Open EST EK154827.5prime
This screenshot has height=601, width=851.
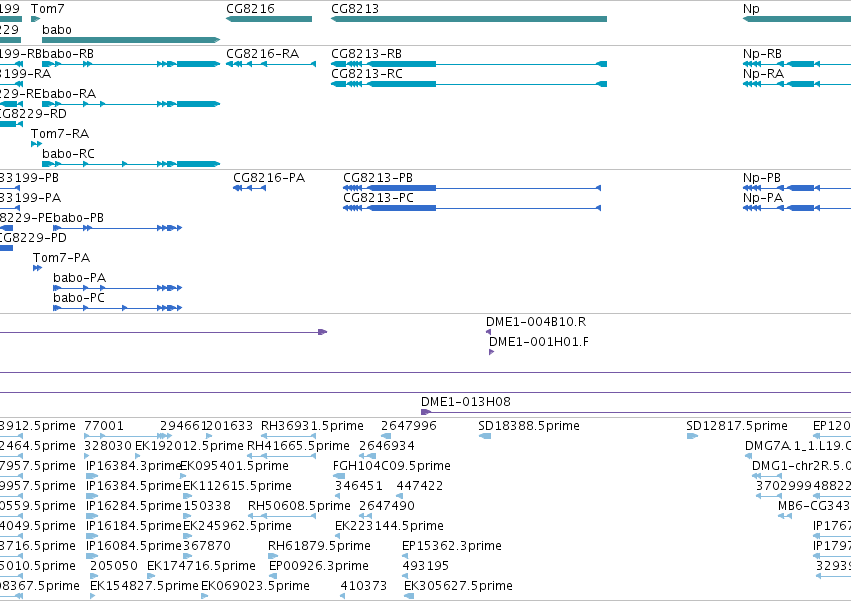[x=93, y=596]
